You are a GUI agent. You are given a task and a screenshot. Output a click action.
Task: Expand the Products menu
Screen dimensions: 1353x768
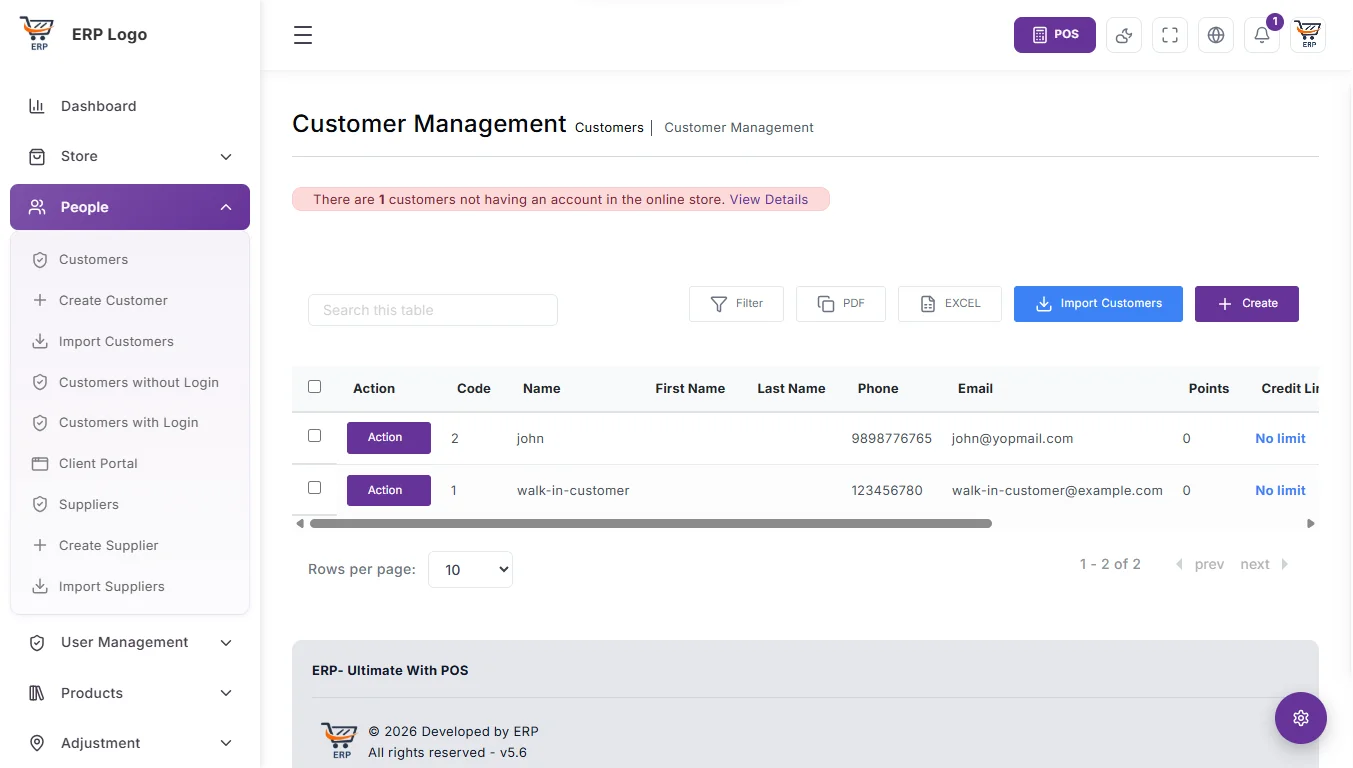pos(130,693)
